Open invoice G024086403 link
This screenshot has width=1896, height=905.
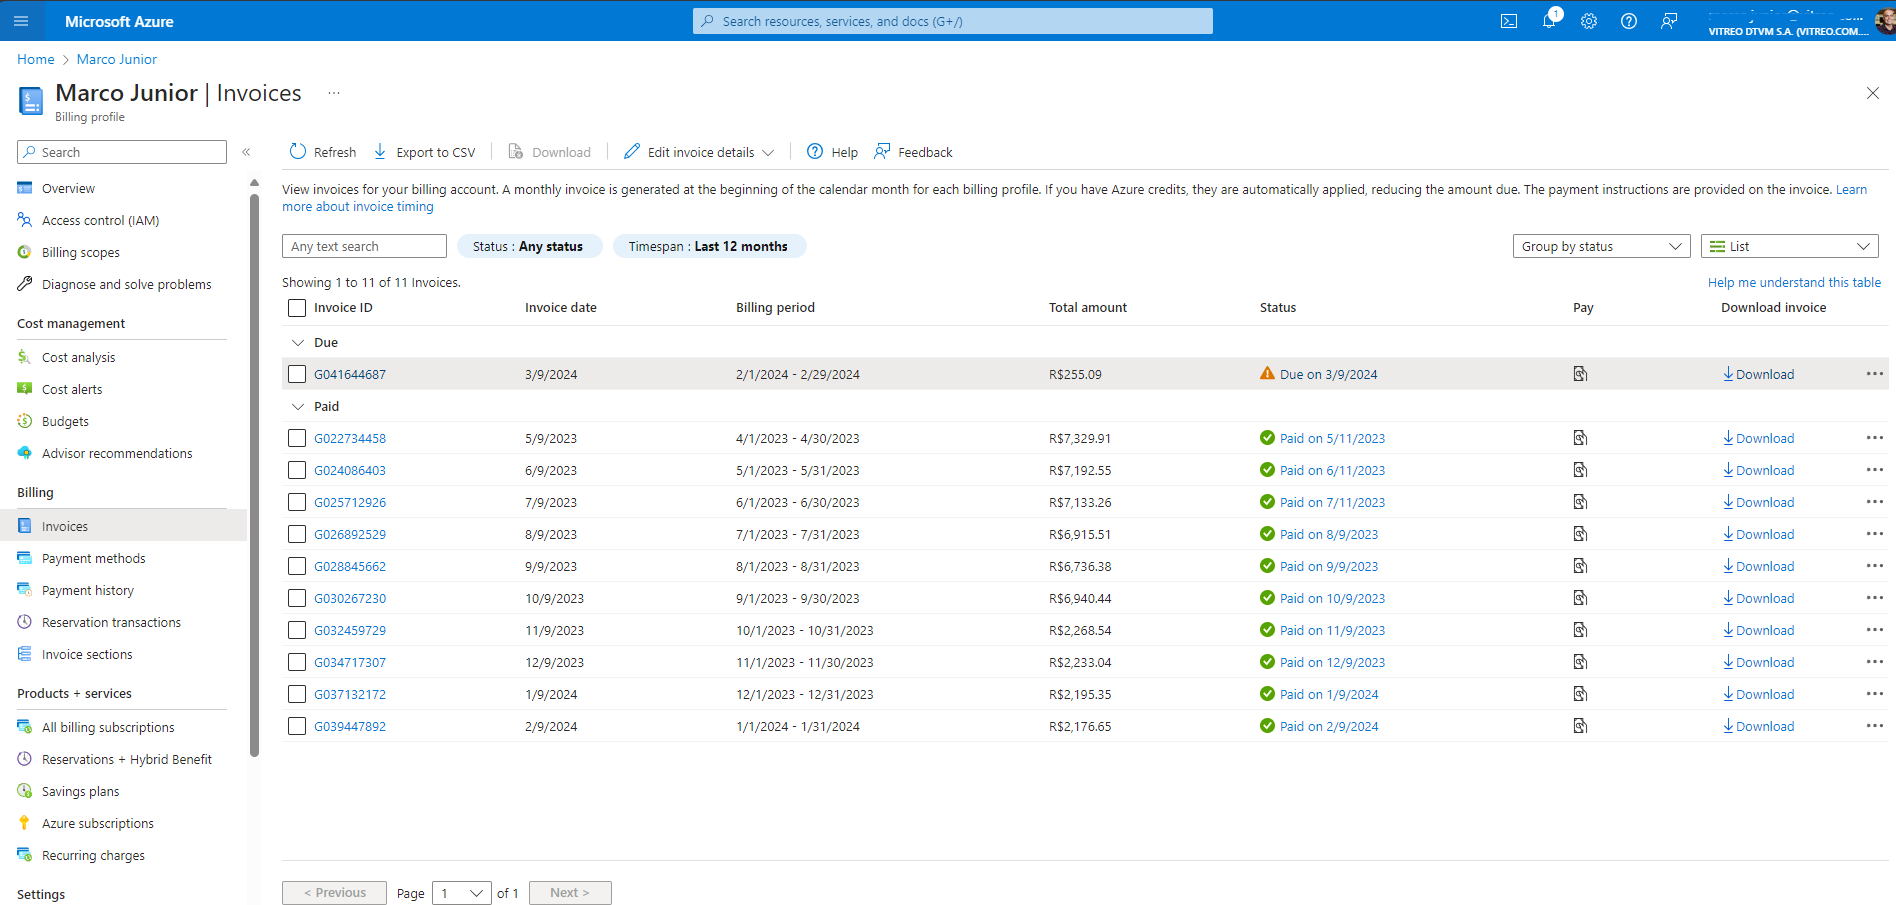point(350,470)
